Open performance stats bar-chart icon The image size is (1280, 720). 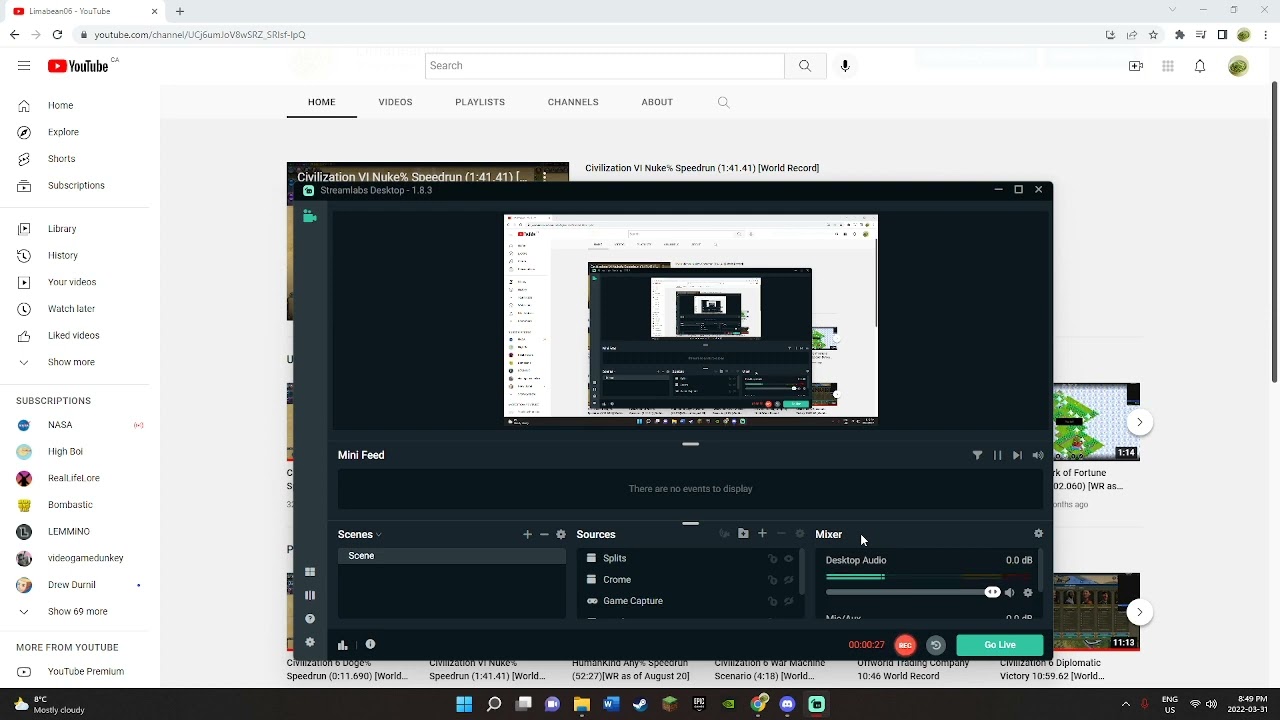(x=343, y=645)
